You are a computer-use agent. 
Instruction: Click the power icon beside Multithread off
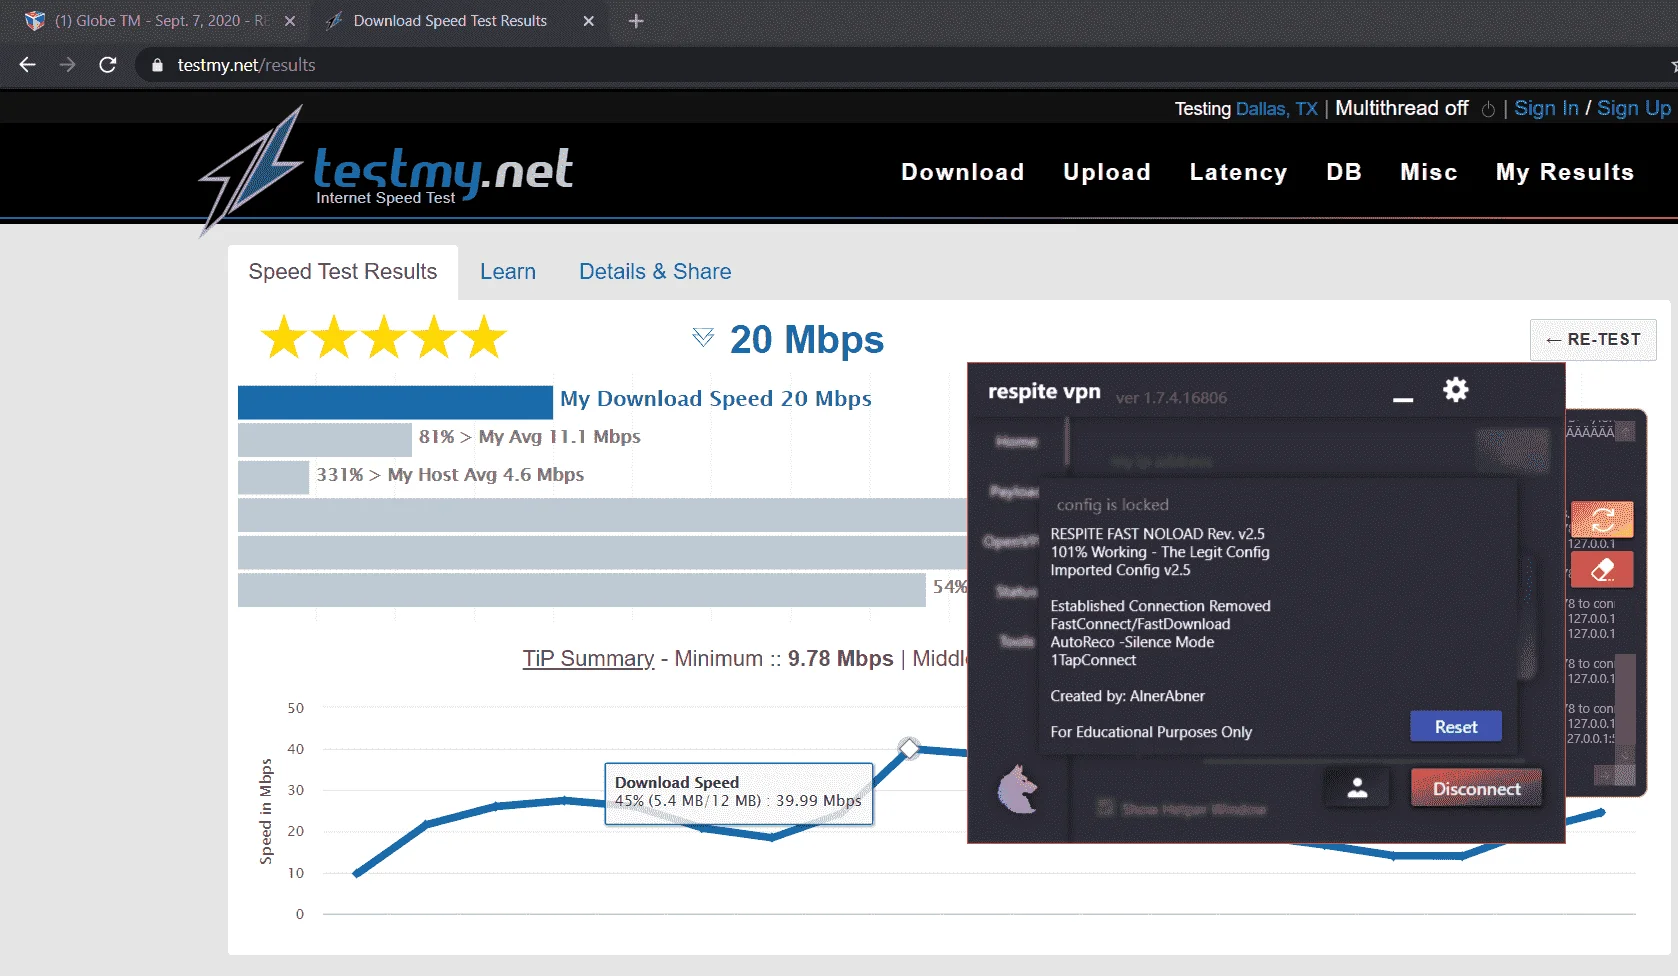[x=1488, y=109]
